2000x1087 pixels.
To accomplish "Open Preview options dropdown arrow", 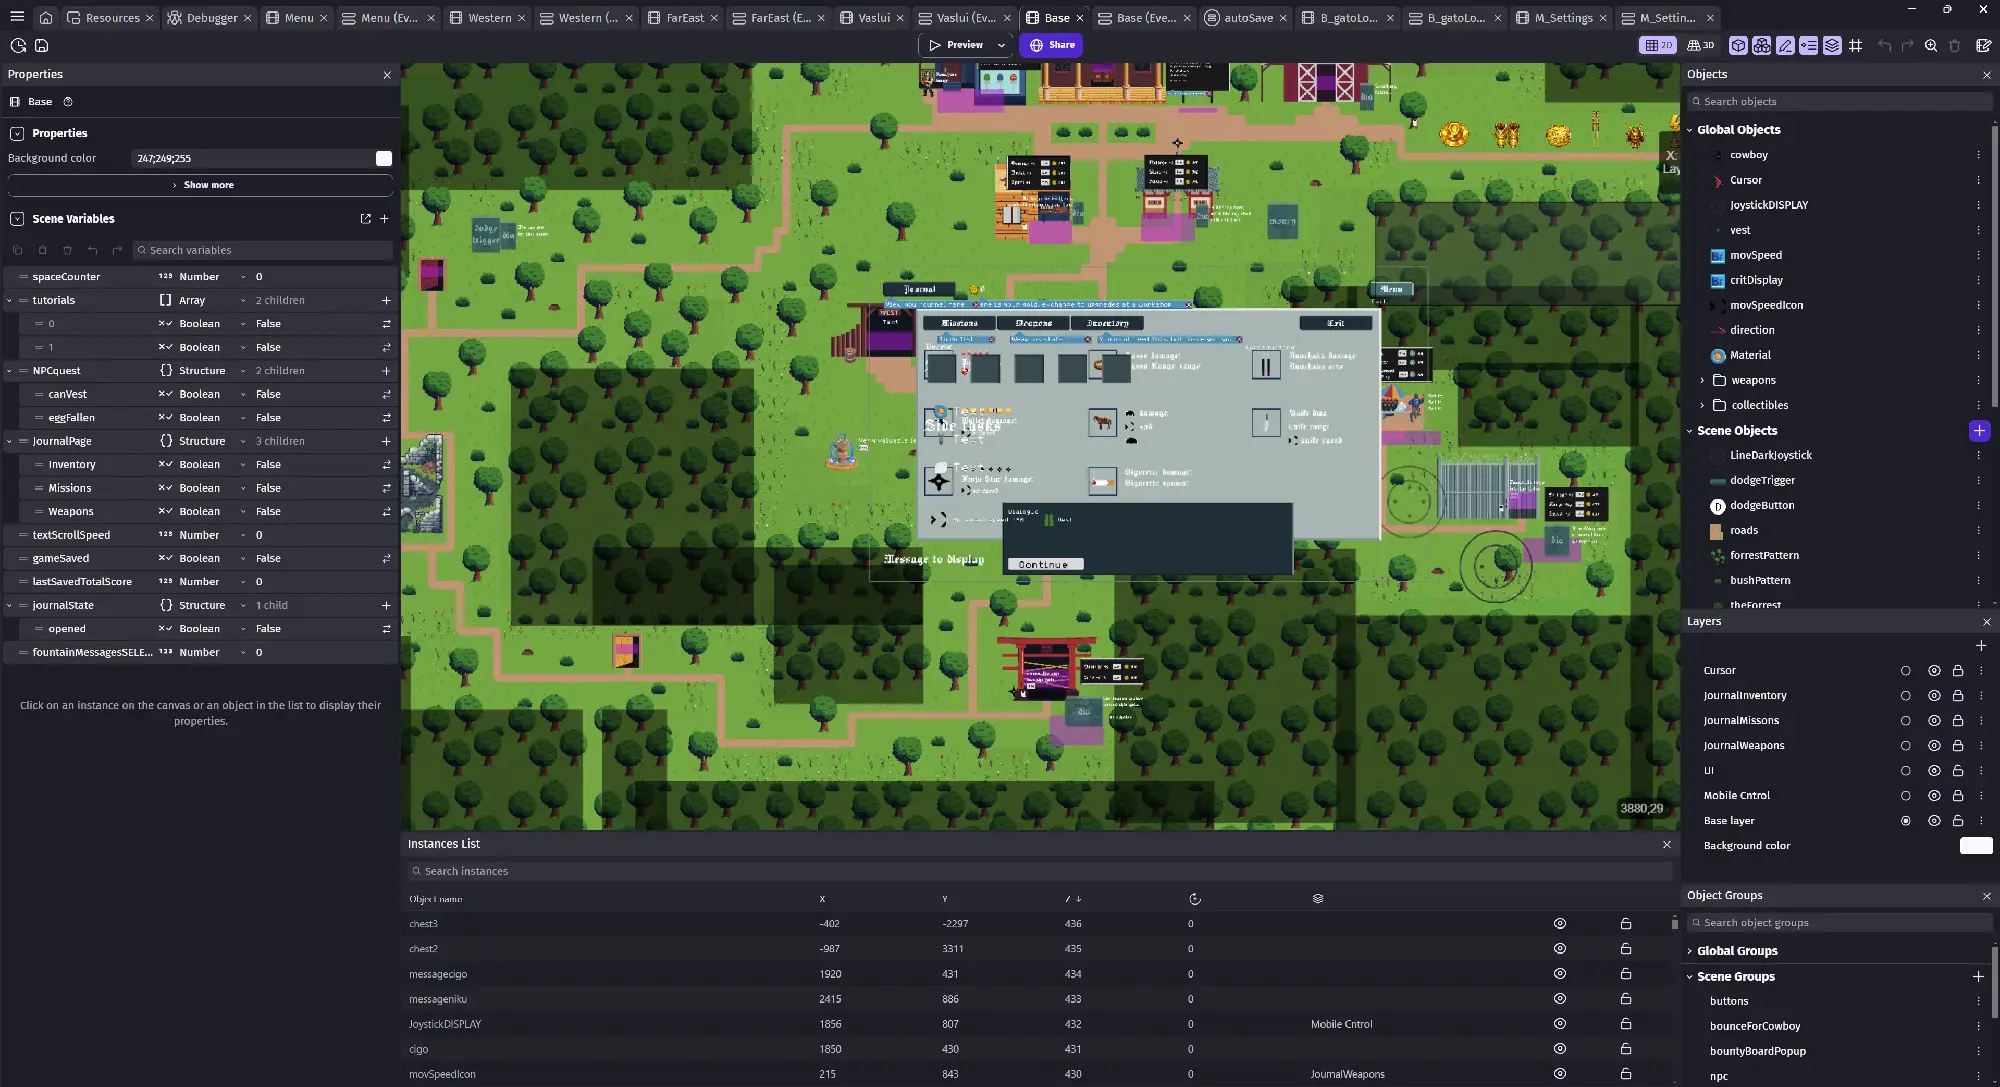I will [x=1001, y=45].
